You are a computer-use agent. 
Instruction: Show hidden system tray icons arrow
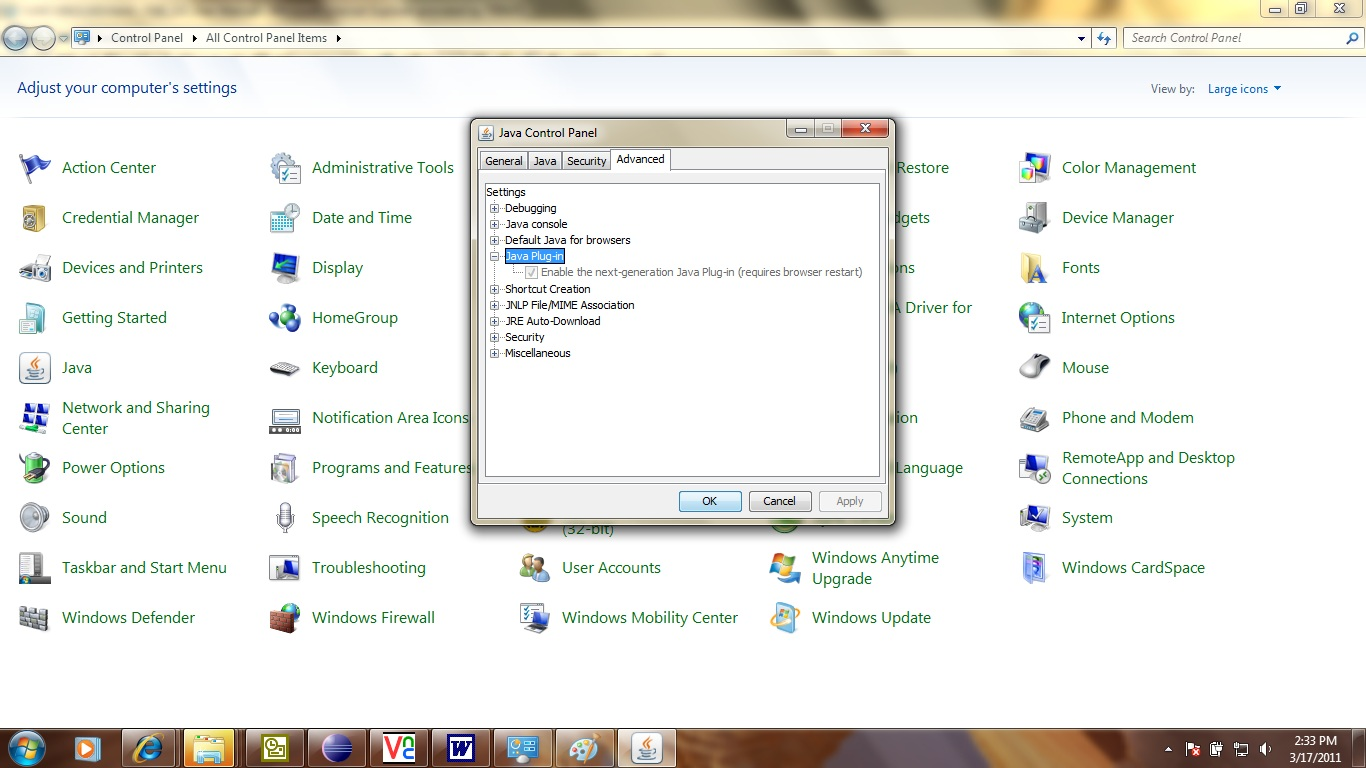[1168, 749]
